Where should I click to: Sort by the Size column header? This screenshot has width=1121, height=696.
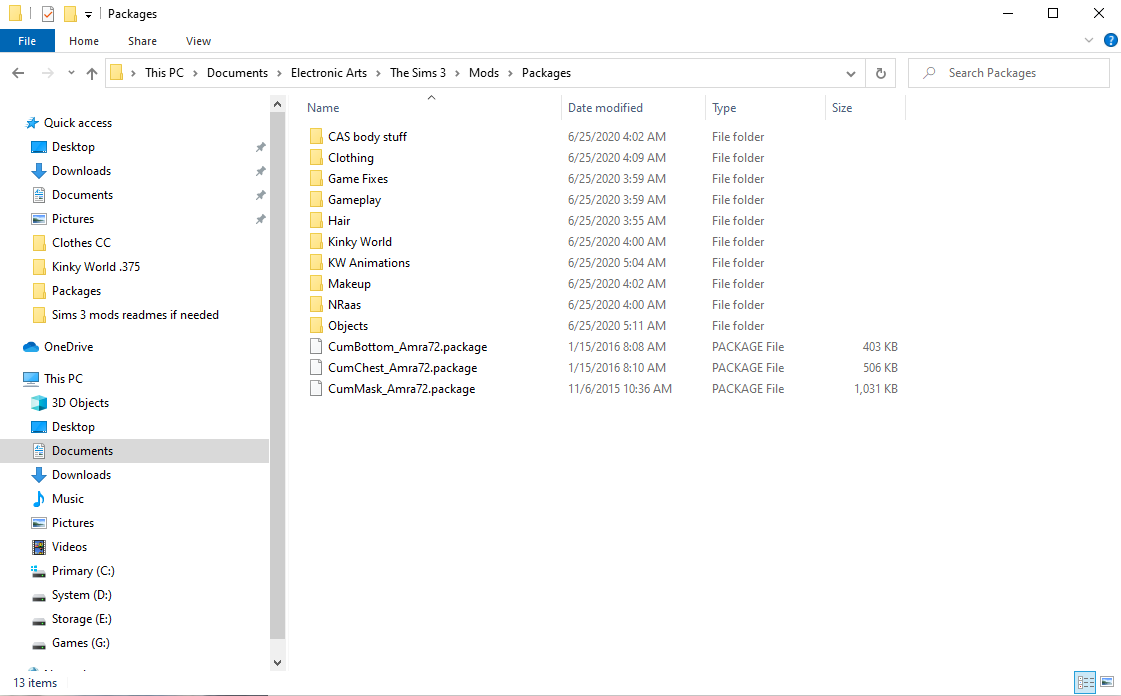[842, 108]
